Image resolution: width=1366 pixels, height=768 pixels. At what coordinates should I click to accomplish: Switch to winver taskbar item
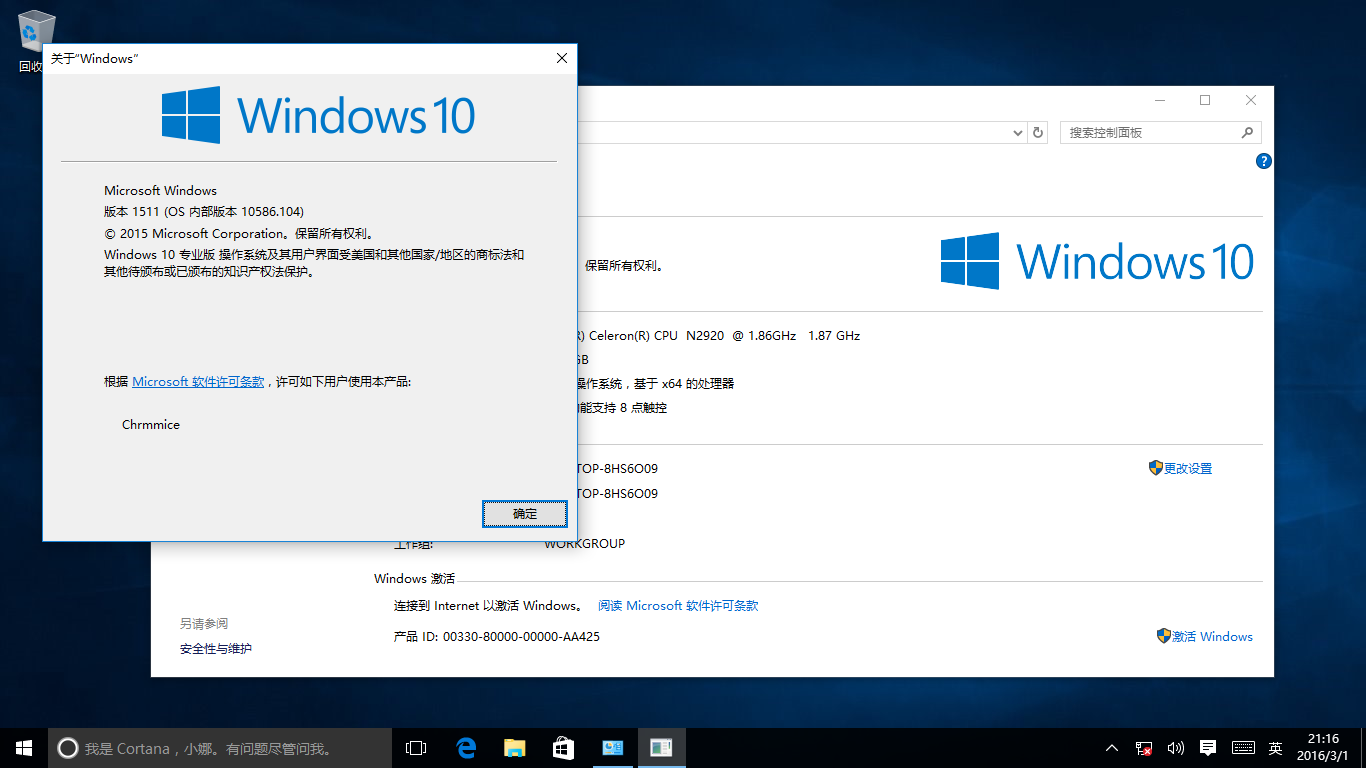tap(661, 748)
